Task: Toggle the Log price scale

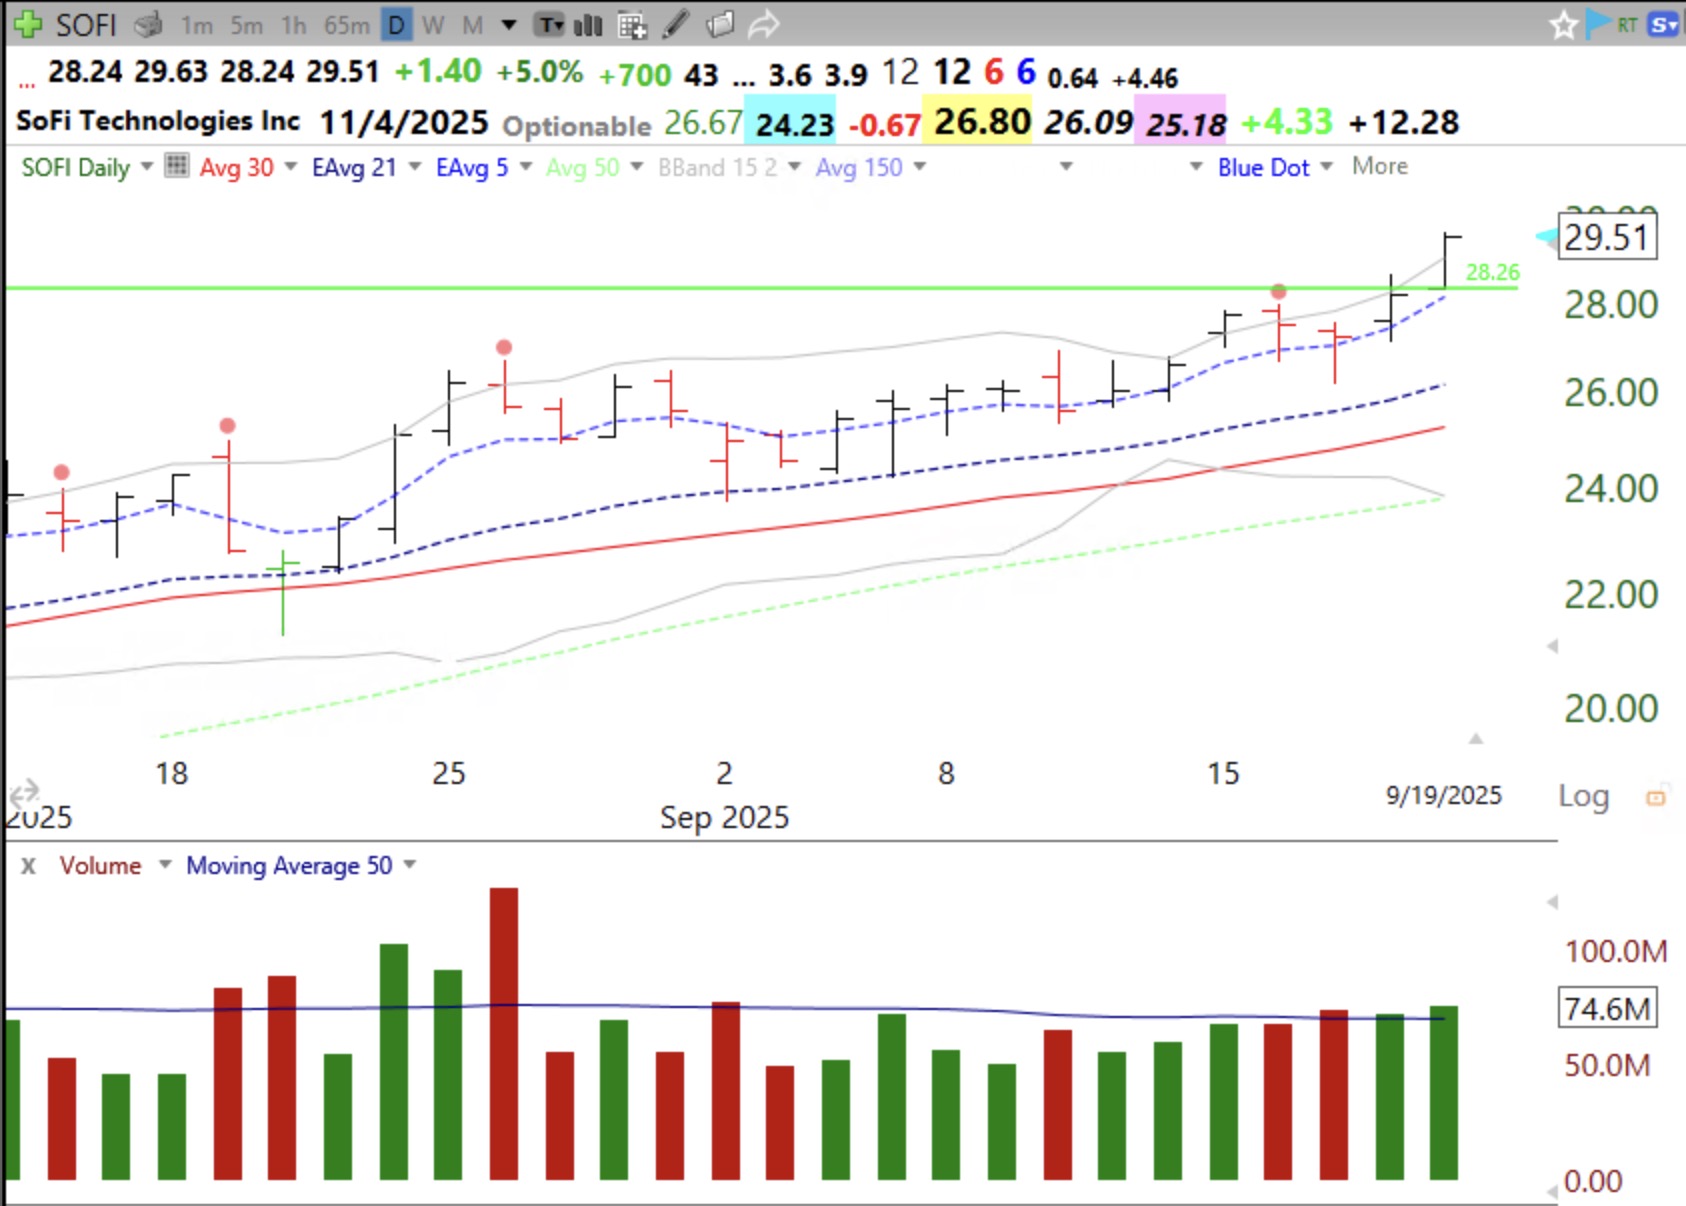Action: (x=1584, y=797)
